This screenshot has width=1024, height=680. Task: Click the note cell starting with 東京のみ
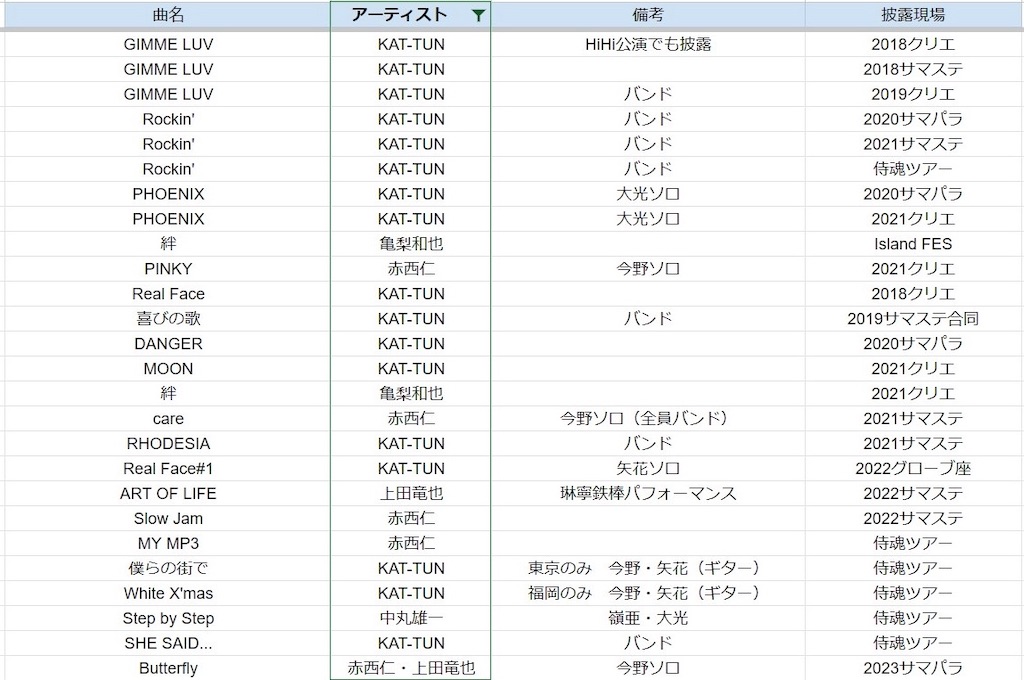pyautogui.click(x=648, y=568)
